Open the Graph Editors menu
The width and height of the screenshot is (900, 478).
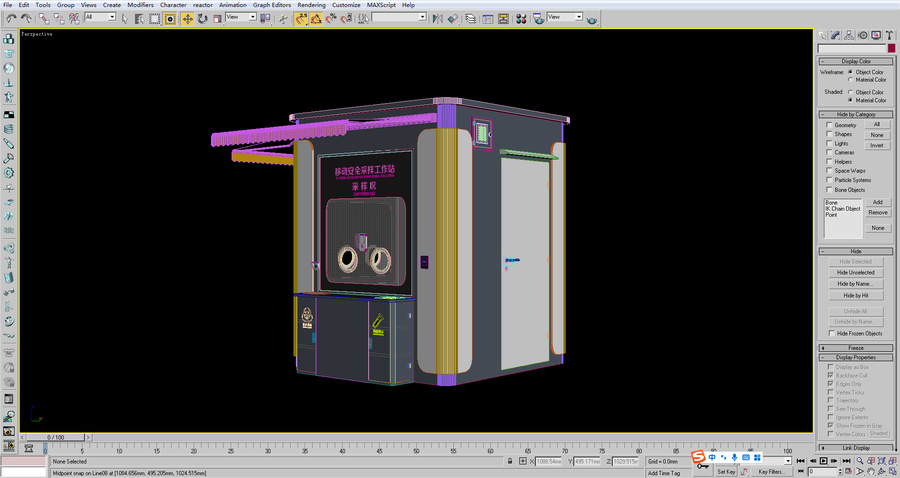pyautogui.click(x=271, y=5)
